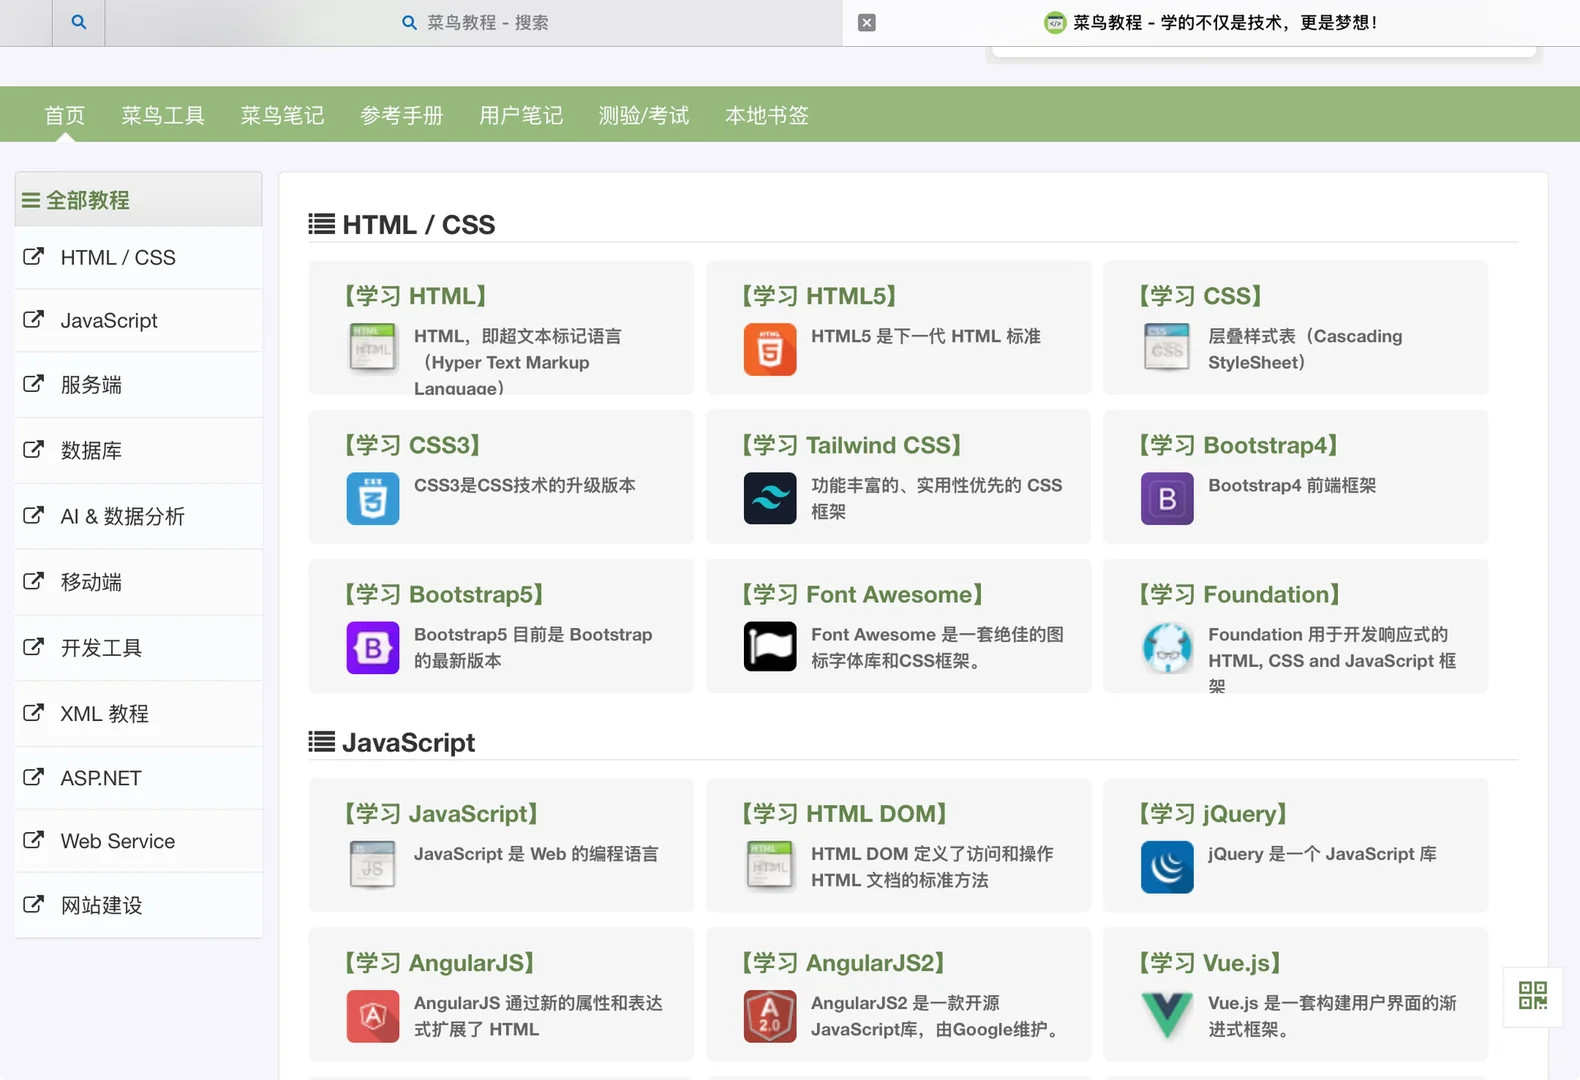This screenshot has width=1580, height=1080.
Task: Click the hamburger icon next to 全部教程
Action: pos(31,200)
